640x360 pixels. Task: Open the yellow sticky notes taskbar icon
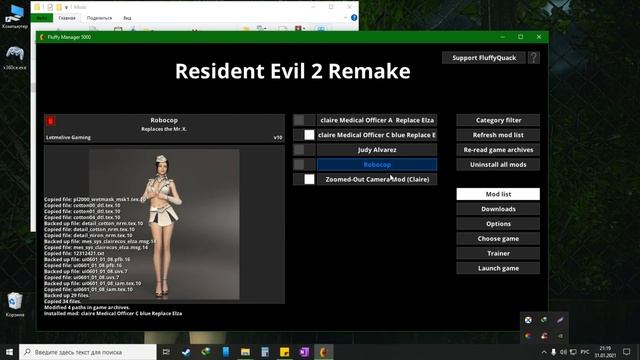(284, 352)
